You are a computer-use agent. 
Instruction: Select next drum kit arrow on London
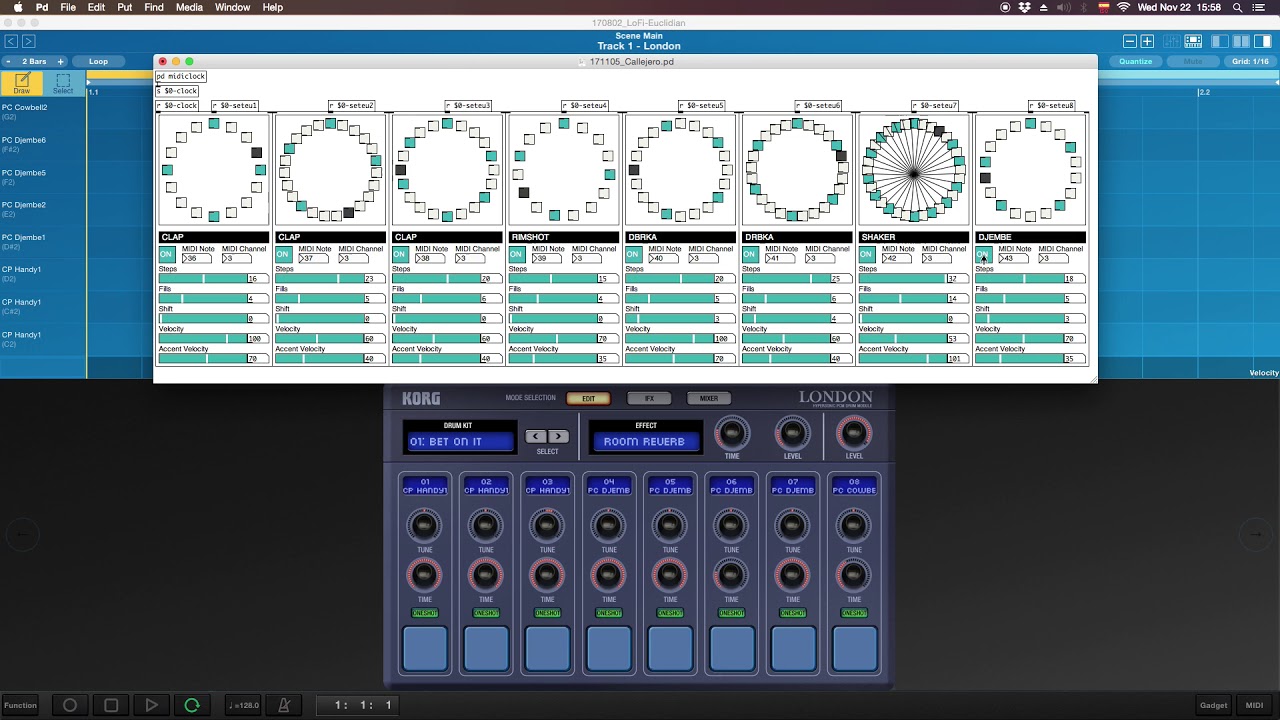click(558, 436)
